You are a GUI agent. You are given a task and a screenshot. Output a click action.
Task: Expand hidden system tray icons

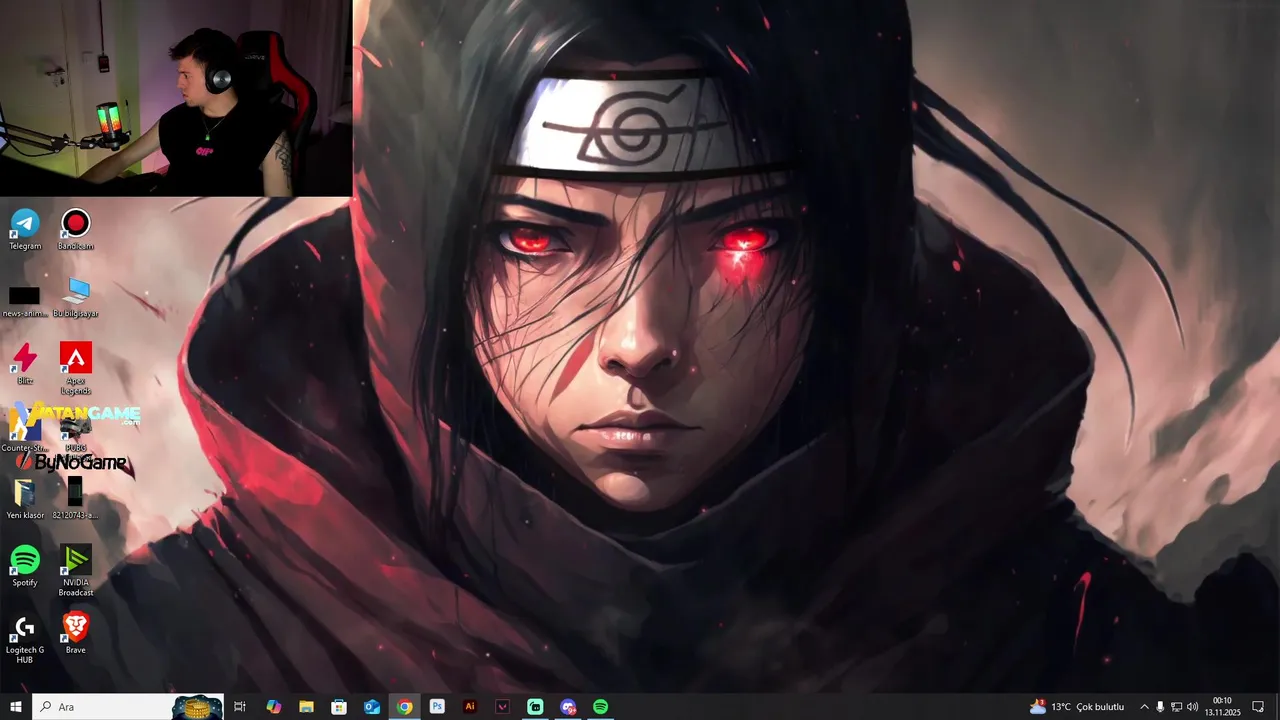tap(1144, 707)
